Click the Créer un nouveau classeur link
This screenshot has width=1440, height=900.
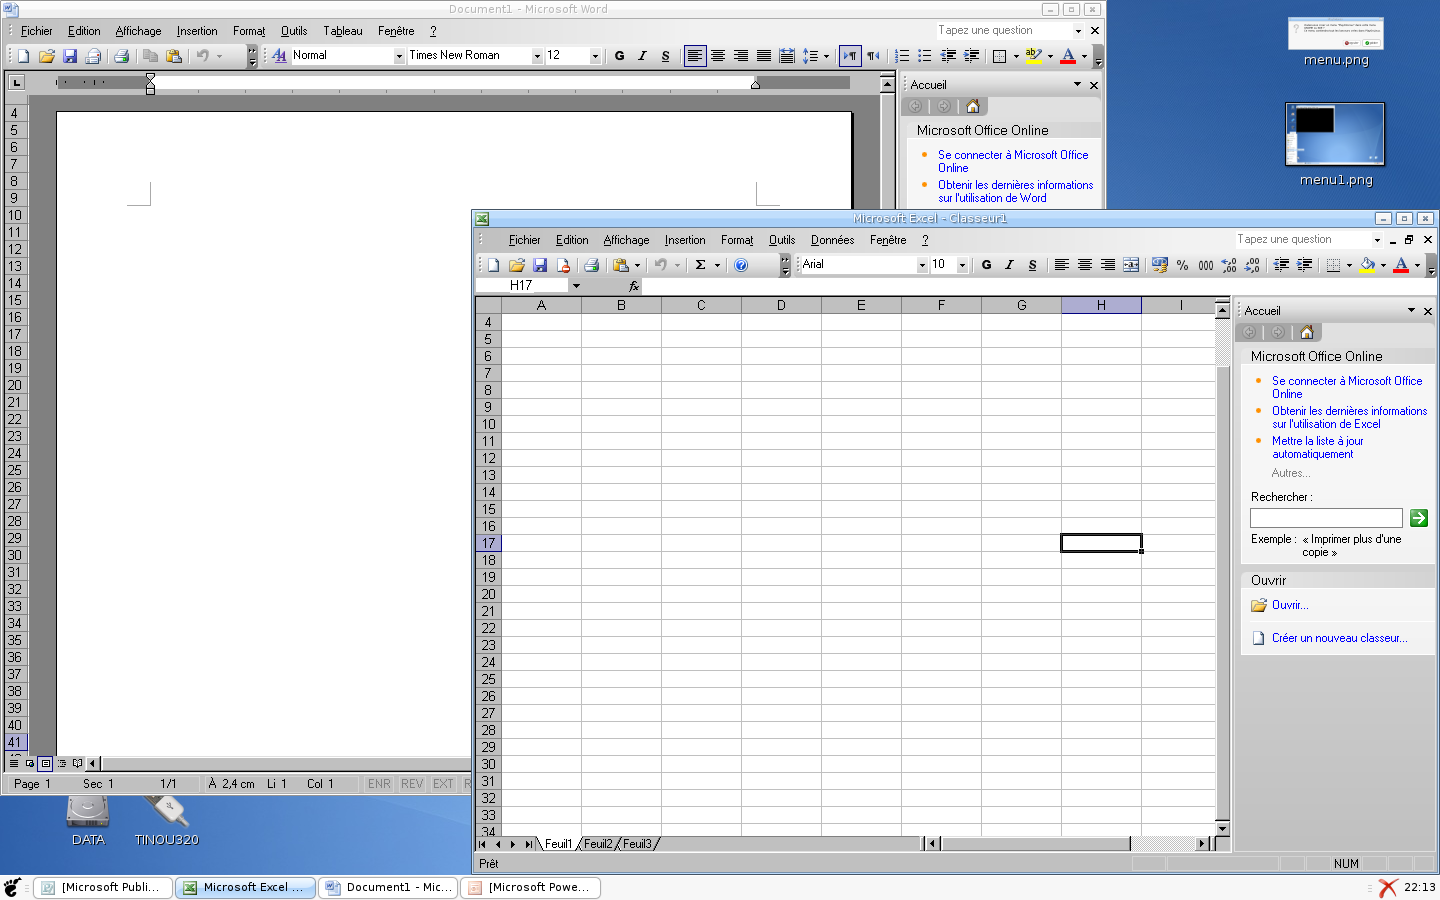(1339, 638)
